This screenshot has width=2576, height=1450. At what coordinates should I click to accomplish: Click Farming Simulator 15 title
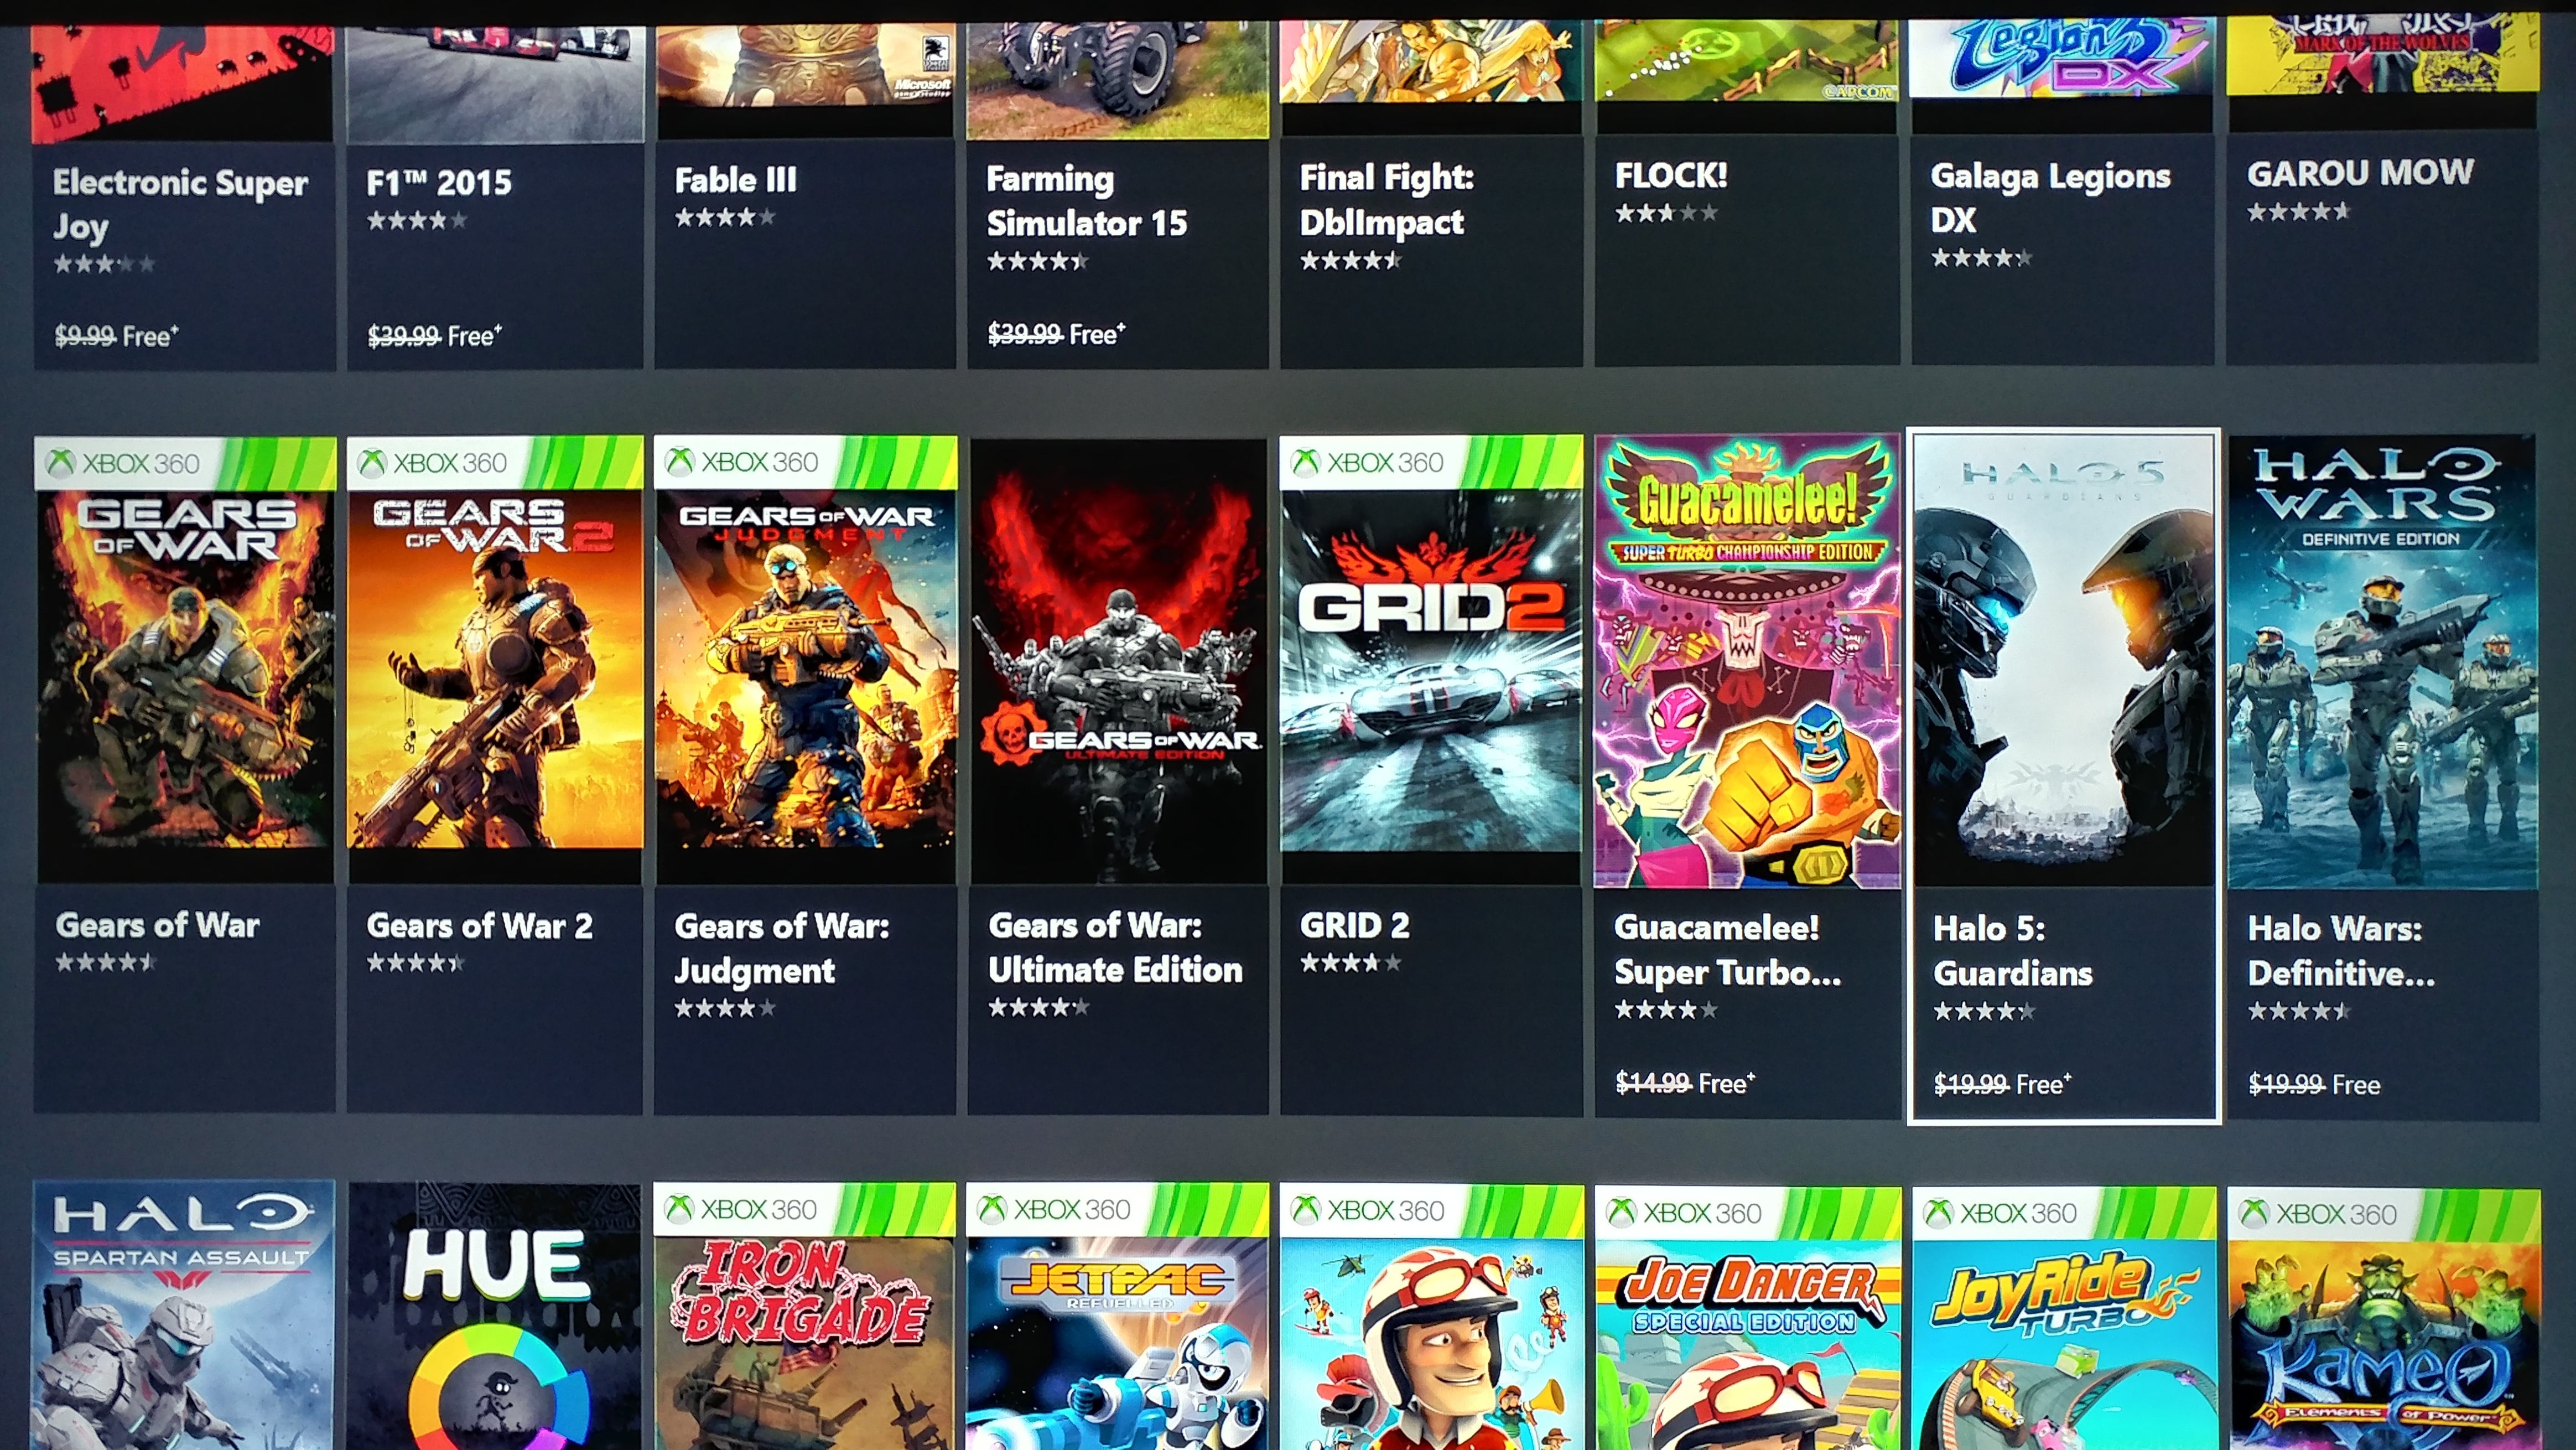tap(1086, 200)
